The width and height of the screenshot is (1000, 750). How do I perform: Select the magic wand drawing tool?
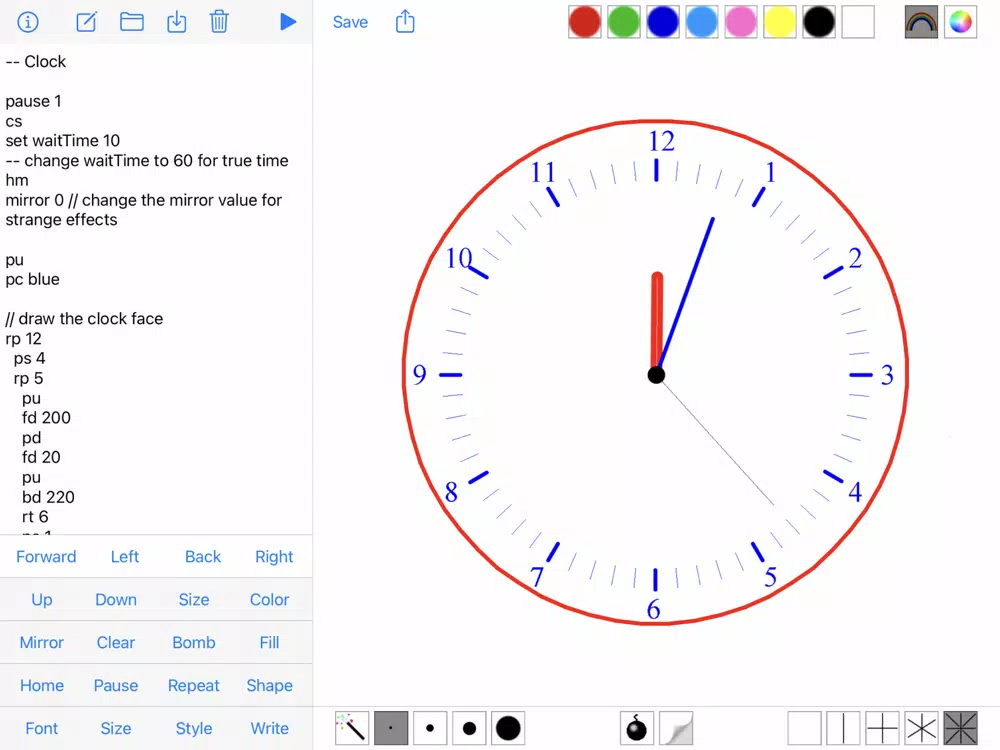coord(351,728)
